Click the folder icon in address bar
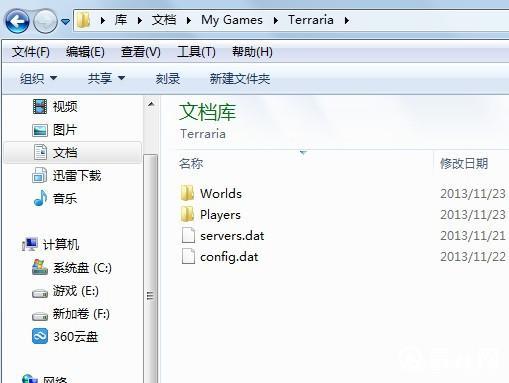Screen dimensions: 509x383 pos(83,20)
